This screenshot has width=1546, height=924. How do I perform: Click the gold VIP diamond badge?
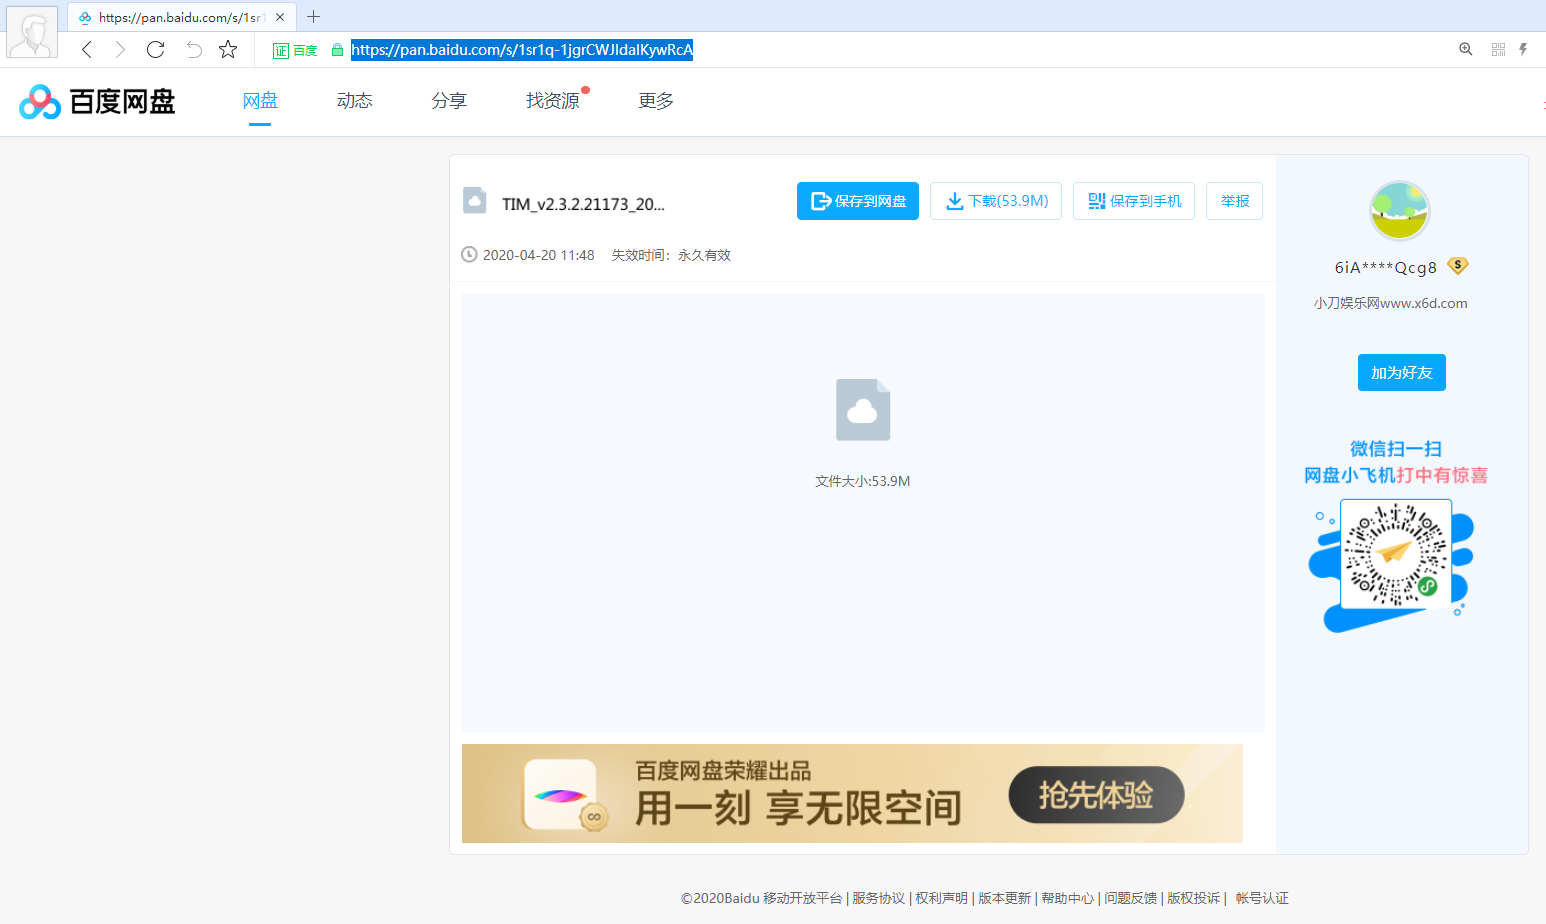click(x=1458, y=266)
